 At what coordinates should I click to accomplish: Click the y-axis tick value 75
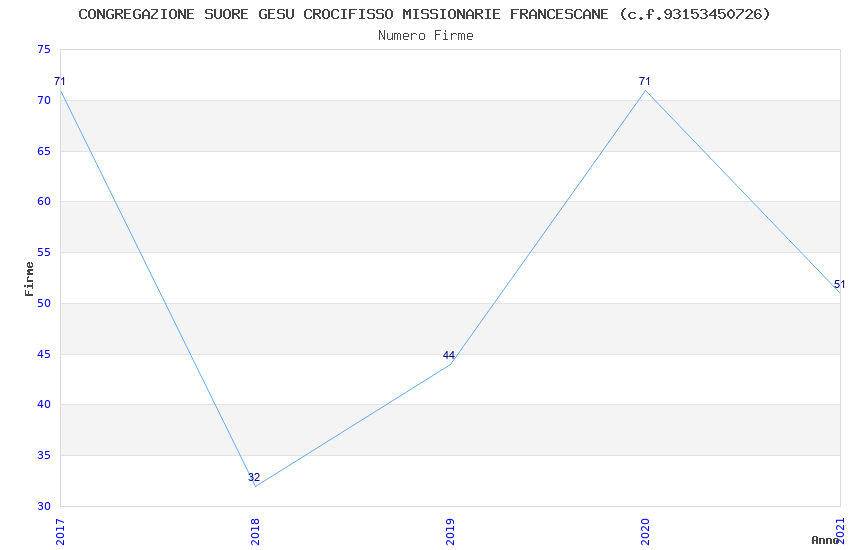coord(44,49)
